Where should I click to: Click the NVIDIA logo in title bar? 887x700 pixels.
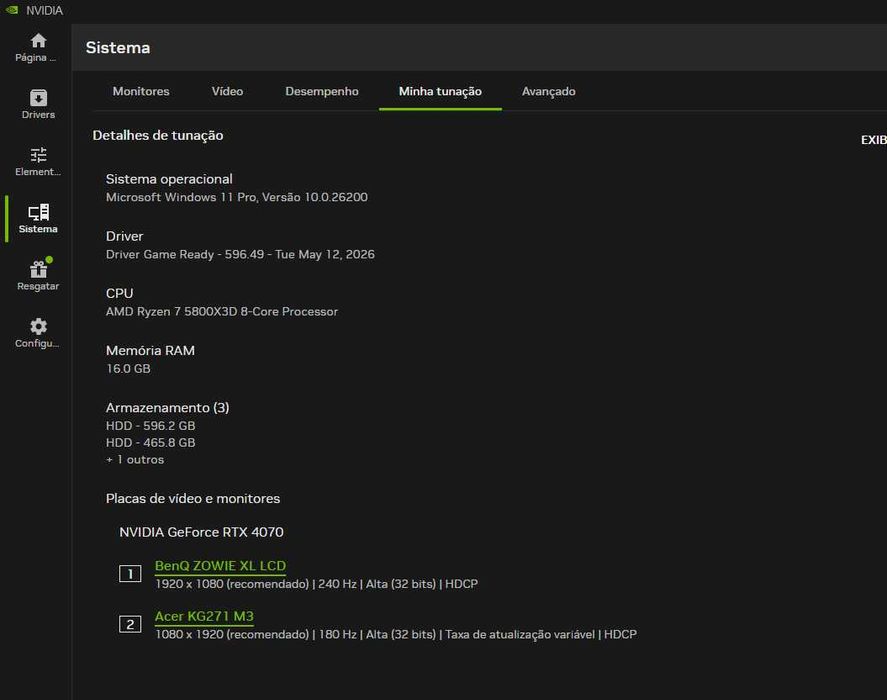click(x=12, y=10)
